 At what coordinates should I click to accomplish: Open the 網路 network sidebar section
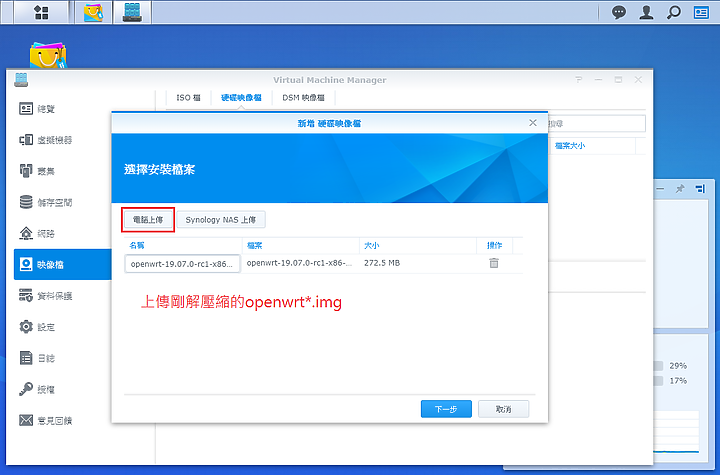pos(62,234)
